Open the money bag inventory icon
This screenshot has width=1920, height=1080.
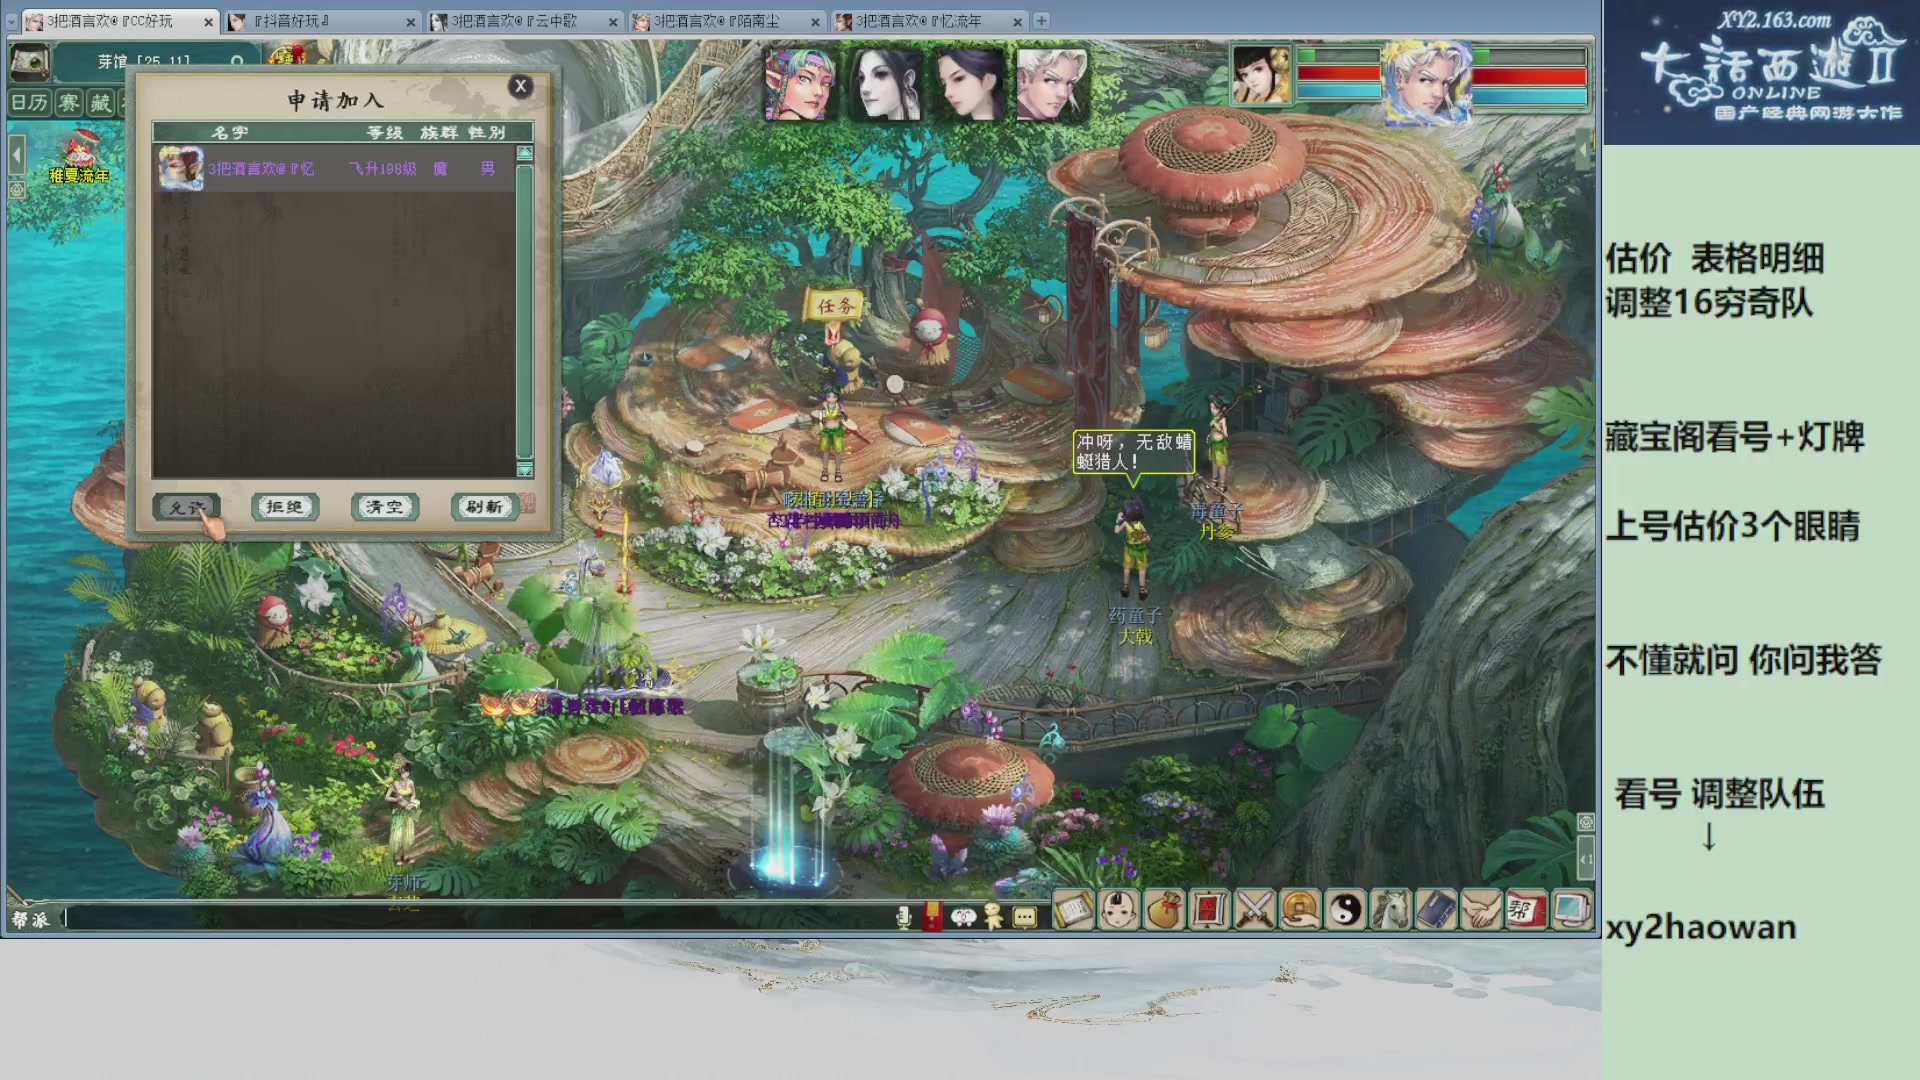pos(1164,911)
